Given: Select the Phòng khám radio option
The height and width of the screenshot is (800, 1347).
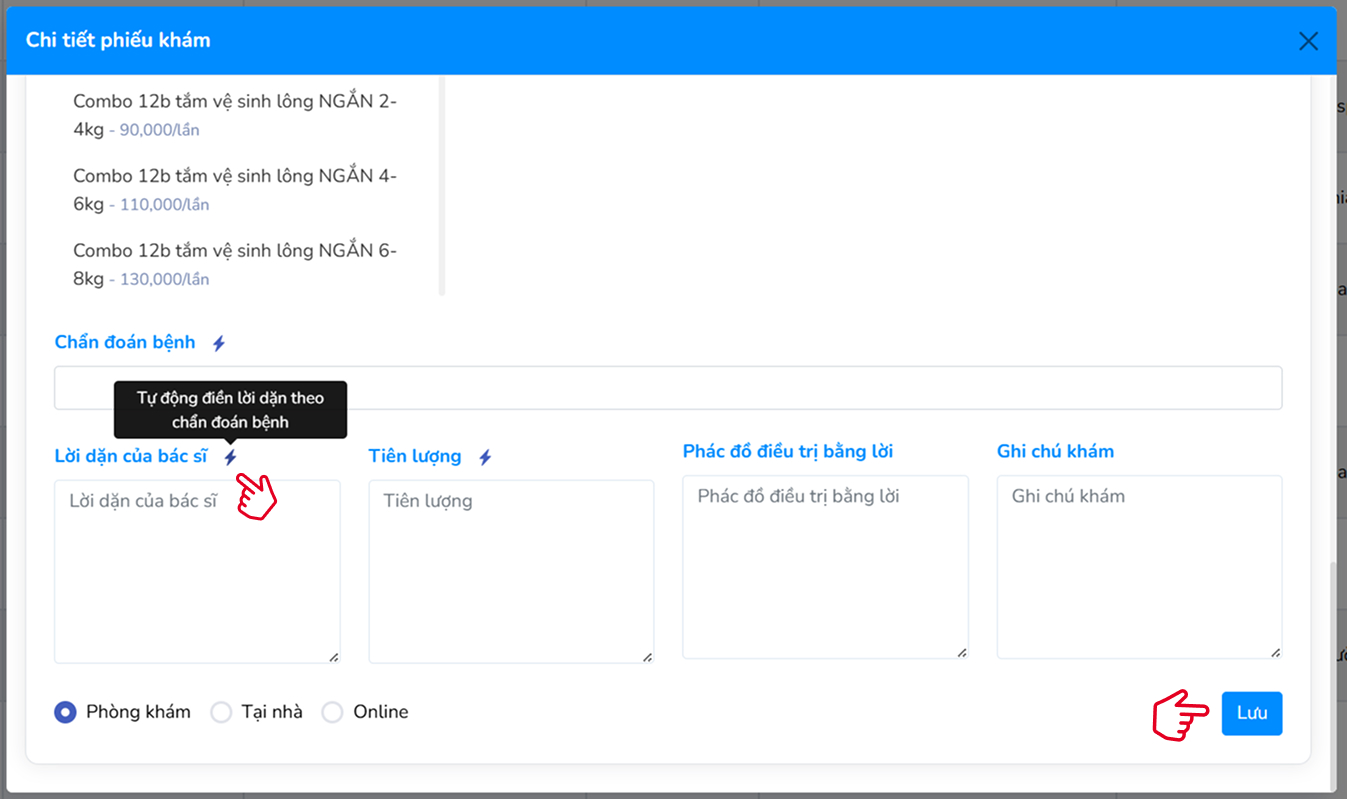Looking at the screenshot, I should tap(66, 712).
